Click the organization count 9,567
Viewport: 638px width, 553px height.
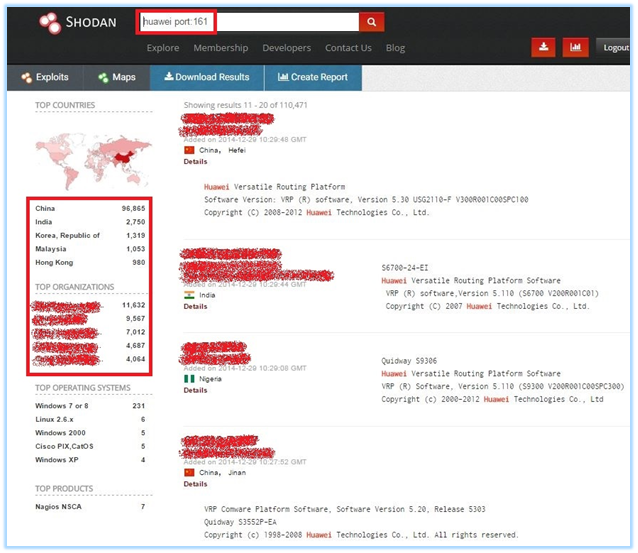(135, 319)
